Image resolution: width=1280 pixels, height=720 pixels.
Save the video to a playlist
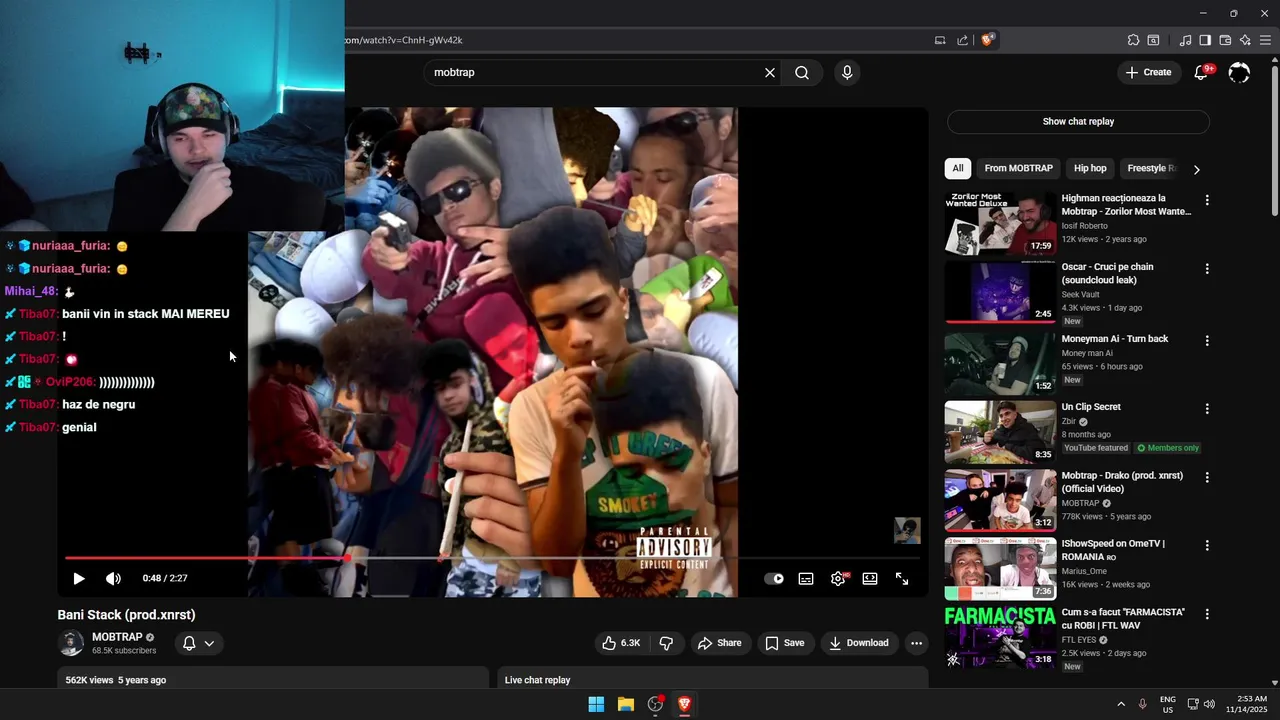click(785, 643)
